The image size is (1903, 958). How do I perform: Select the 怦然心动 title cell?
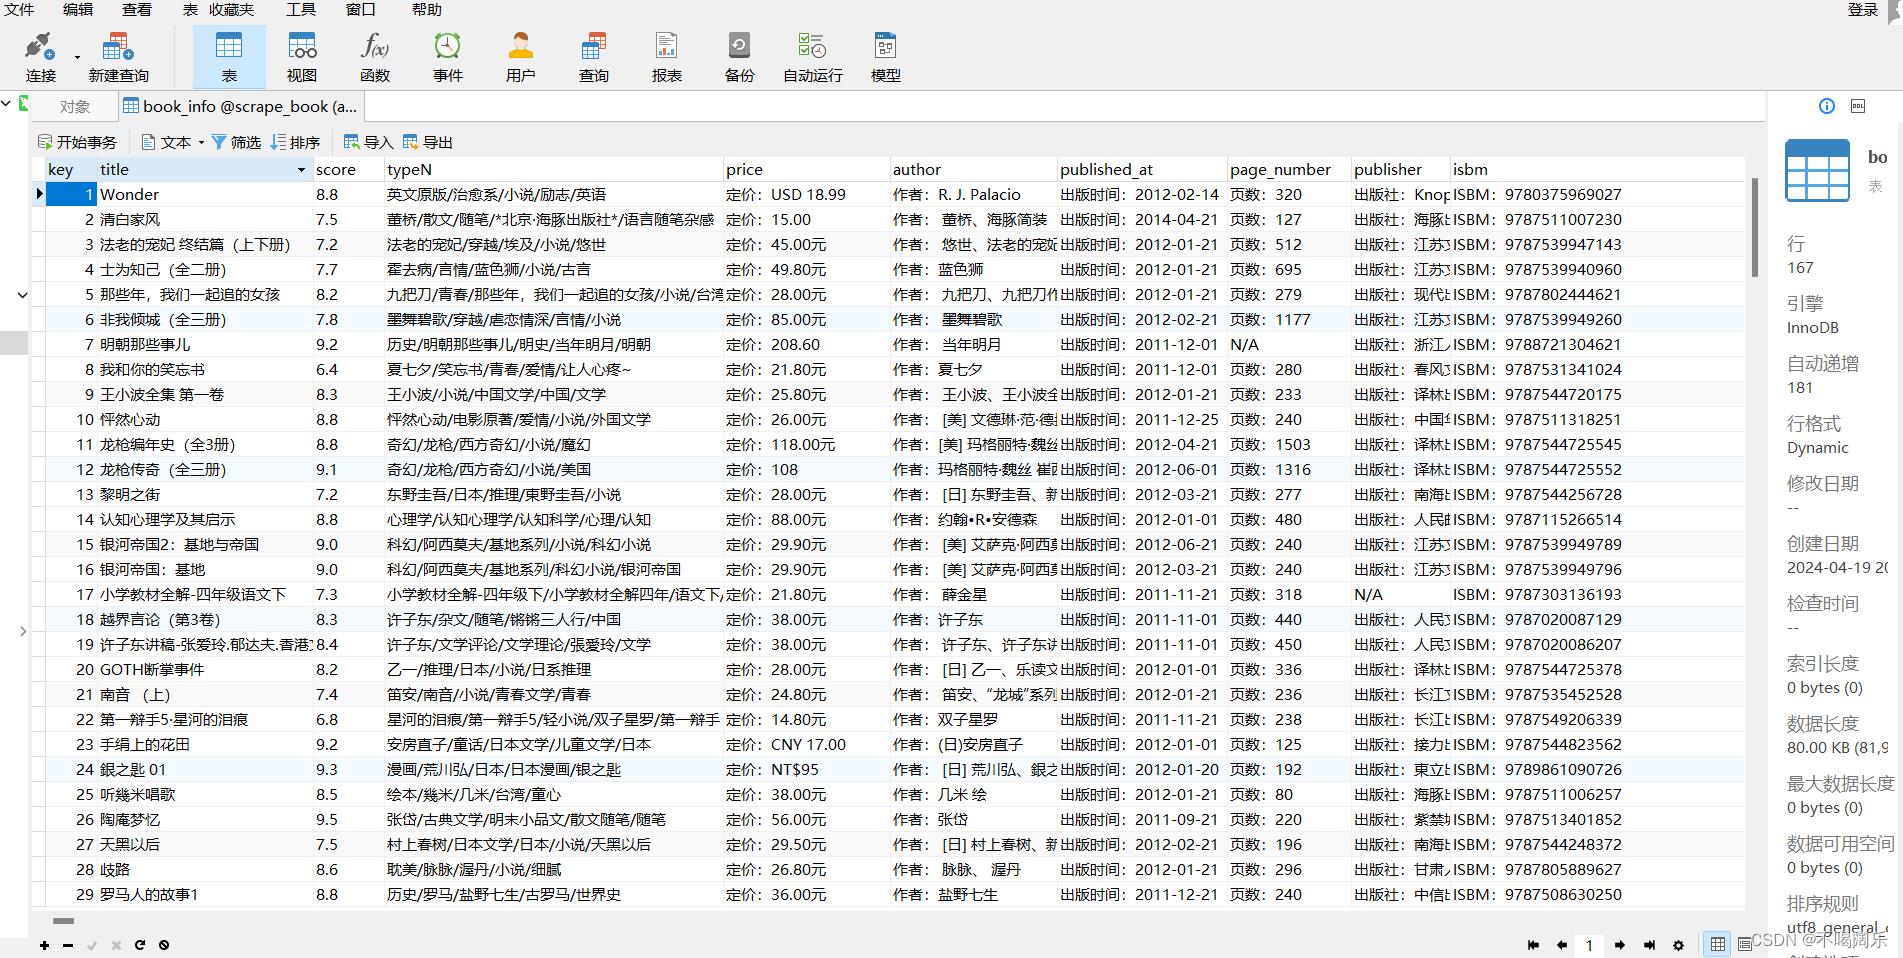click(205, 420)
